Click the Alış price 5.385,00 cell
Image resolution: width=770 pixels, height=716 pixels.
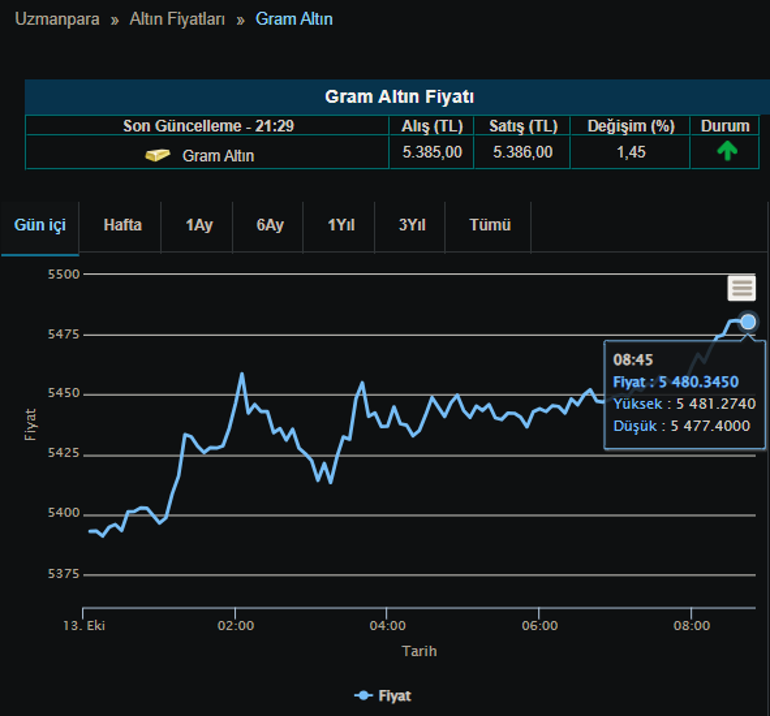pos(432,152)
